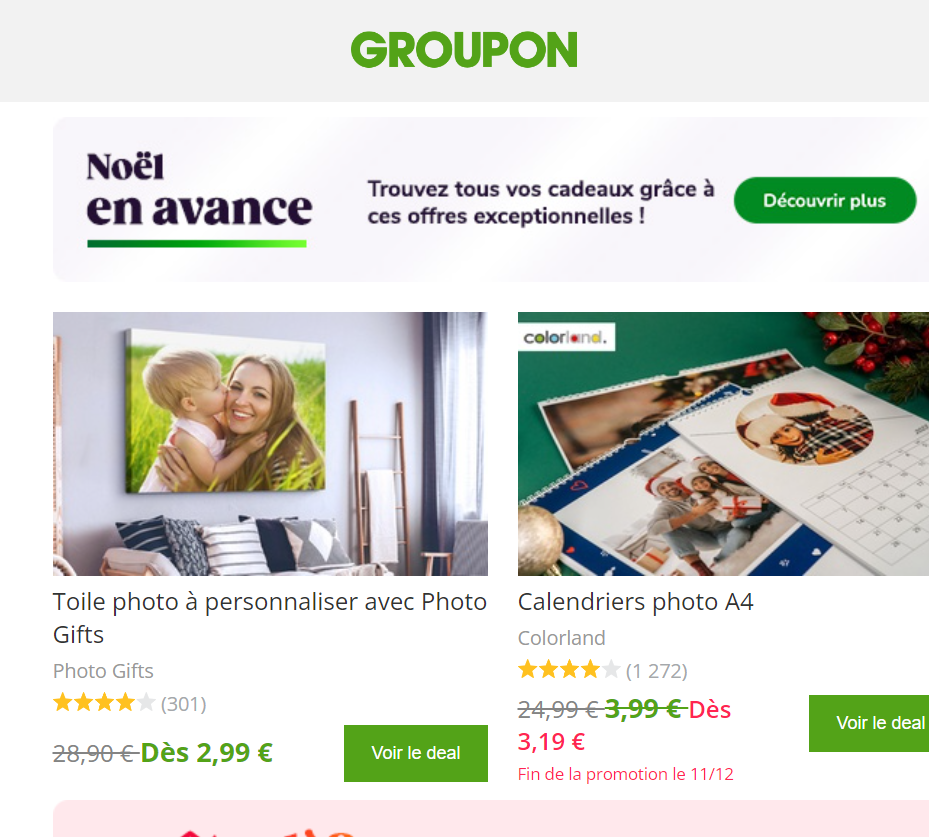Click the Photo Gifts merchant name
The width and height of the screenshot is (929, 837).
[103, 671]
